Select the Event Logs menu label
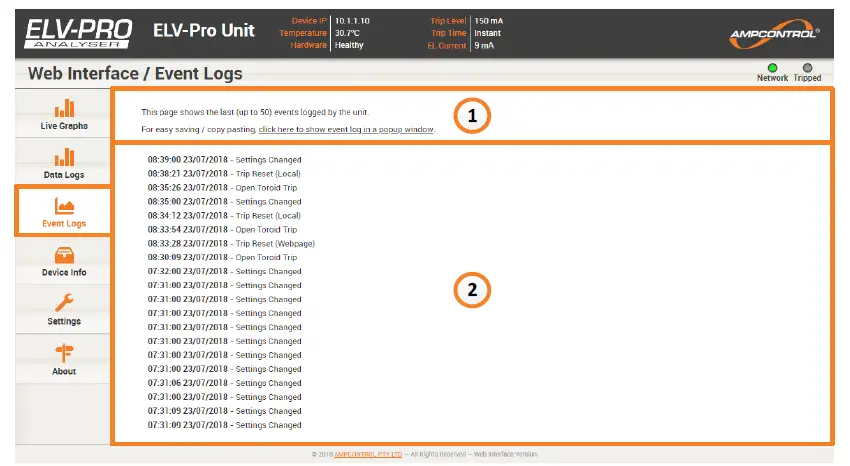The width and height of the screenshot is (850, 466). click(64, 223)
